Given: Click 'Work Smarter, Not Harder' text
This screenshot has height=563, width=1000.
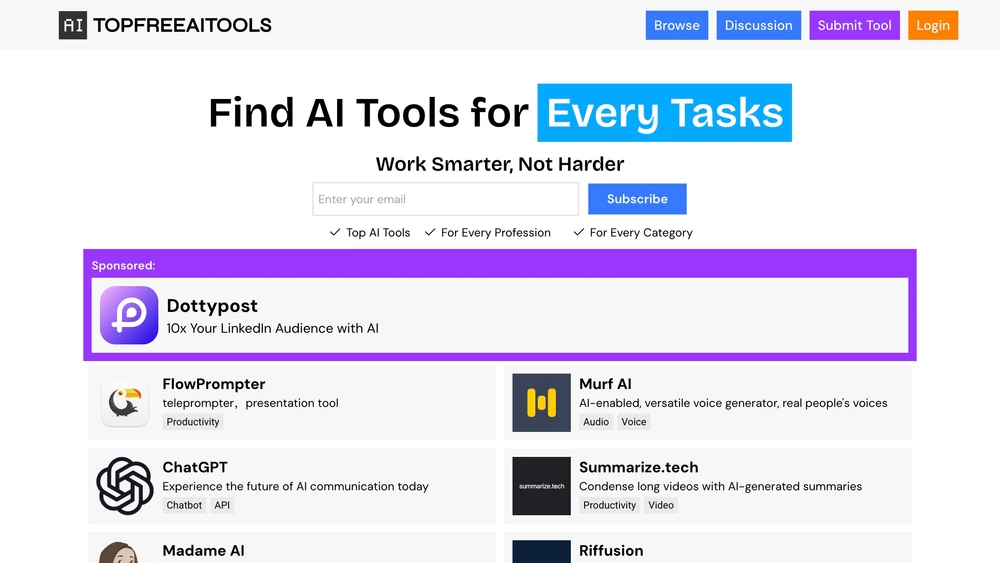Looking at the screenshot, I should point(499,164).
